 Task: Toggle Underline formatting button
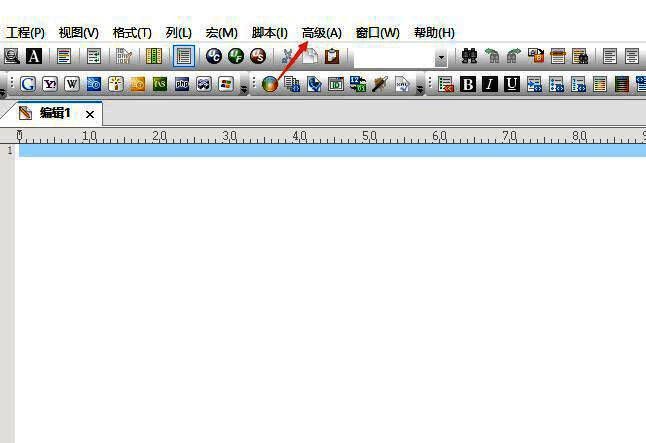coord(512,84)
